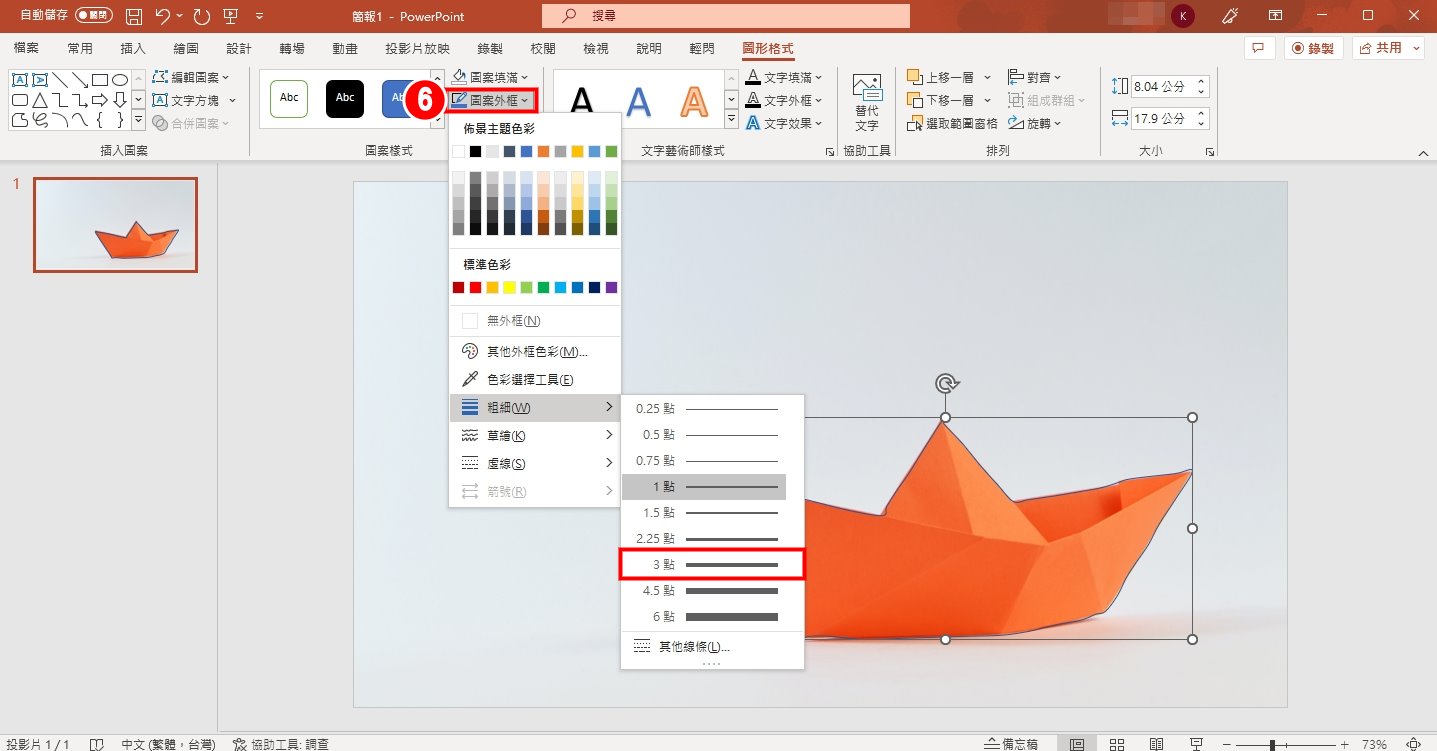Open the 文字外框 dropdown
This screenshot has width=1437, height=751.
pyautogui.click(x=785, y=100)
